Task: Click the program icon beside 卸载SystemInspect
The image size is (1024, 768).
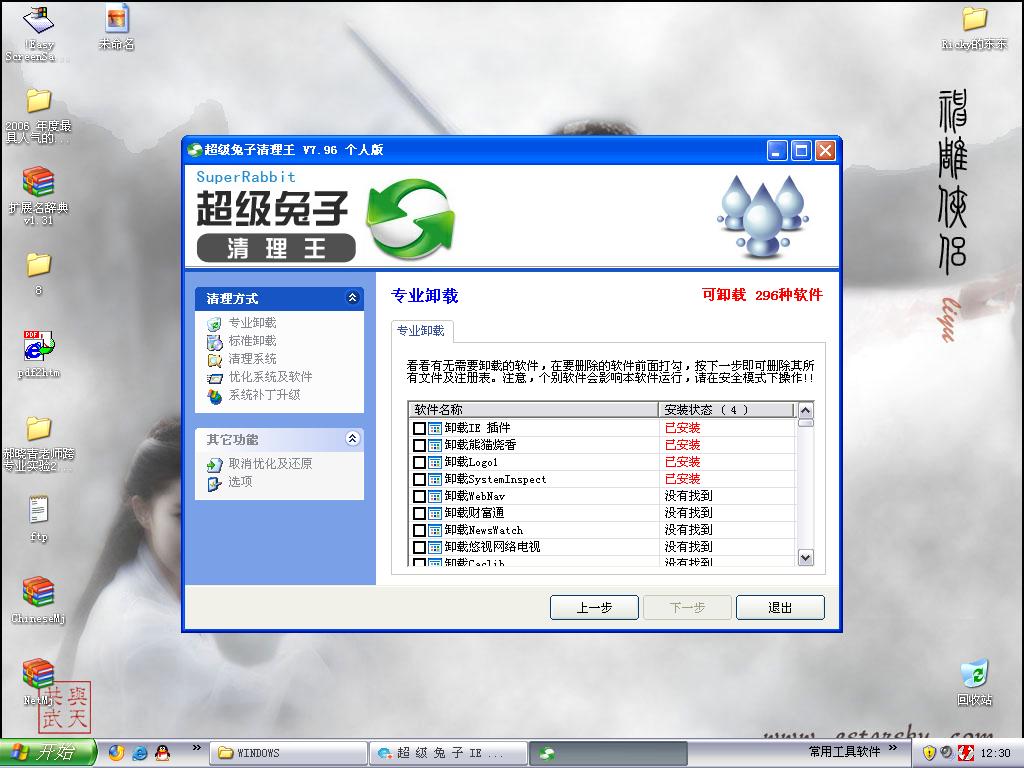Action: click(435, 479)
